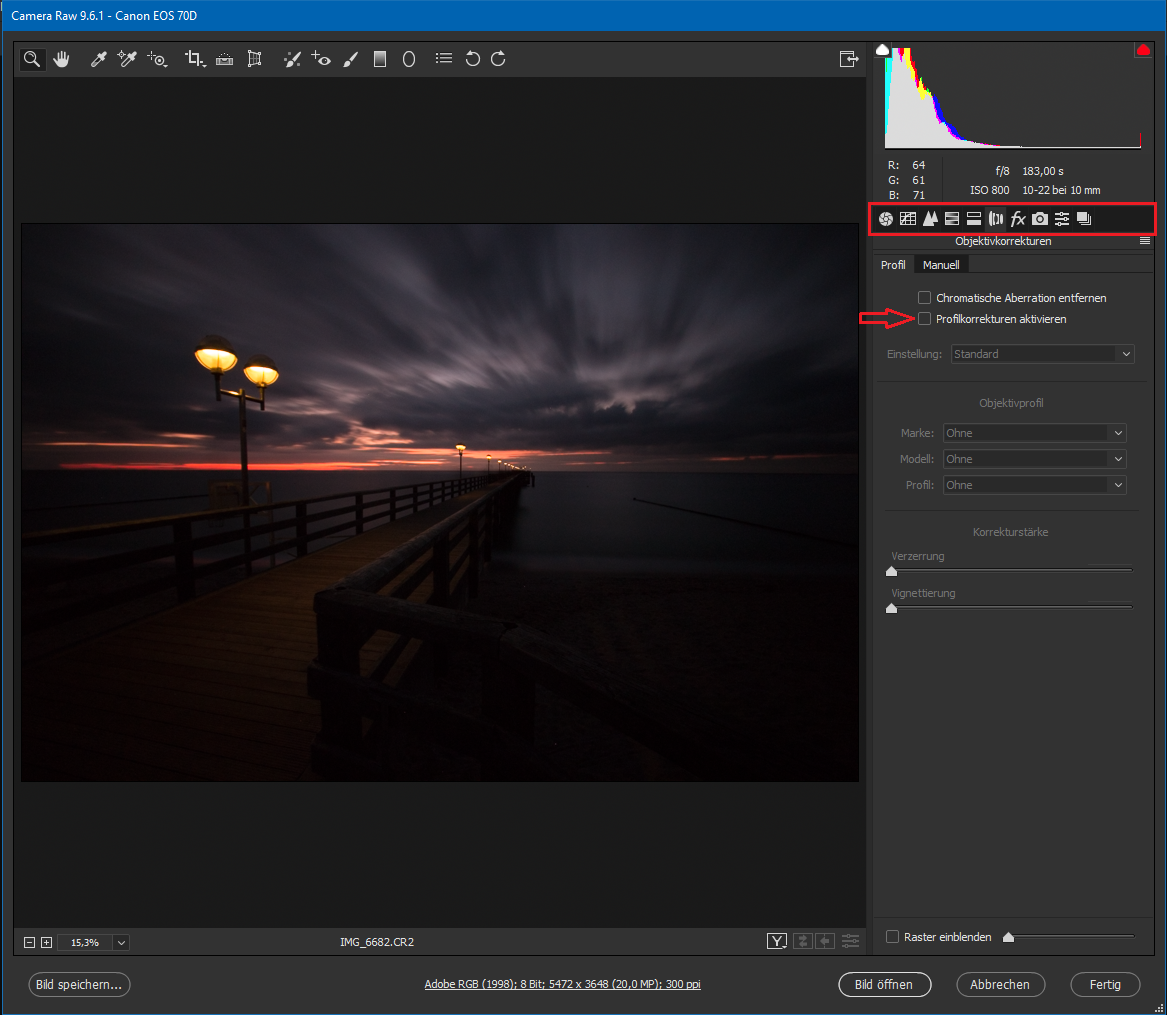The width and height of the screenshot is (1167, 1015).
Task: Pick the White Balance eyedropper tool
Action: coord(98,60)
